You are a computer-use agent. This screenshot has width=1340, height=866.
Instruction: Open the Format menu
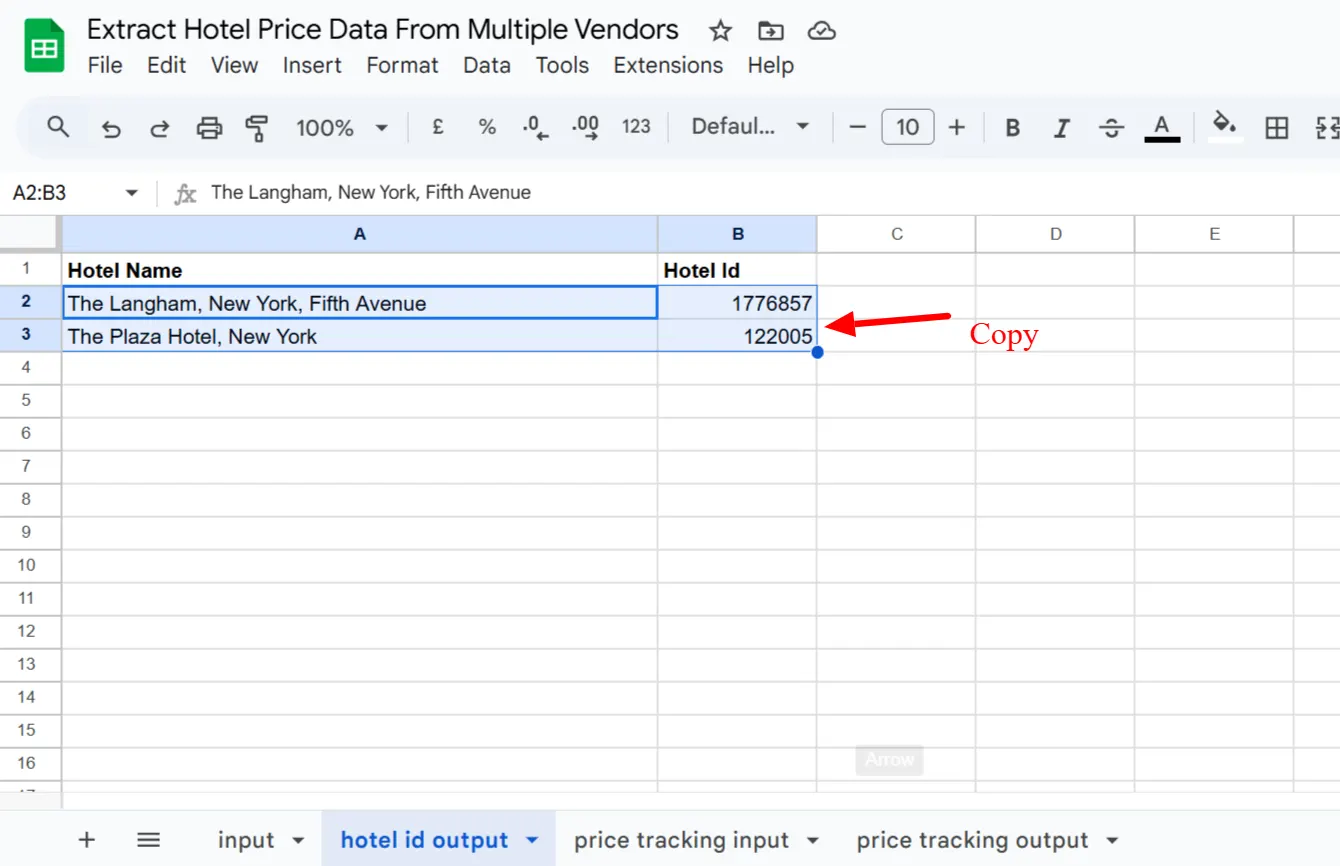(403, 65)
